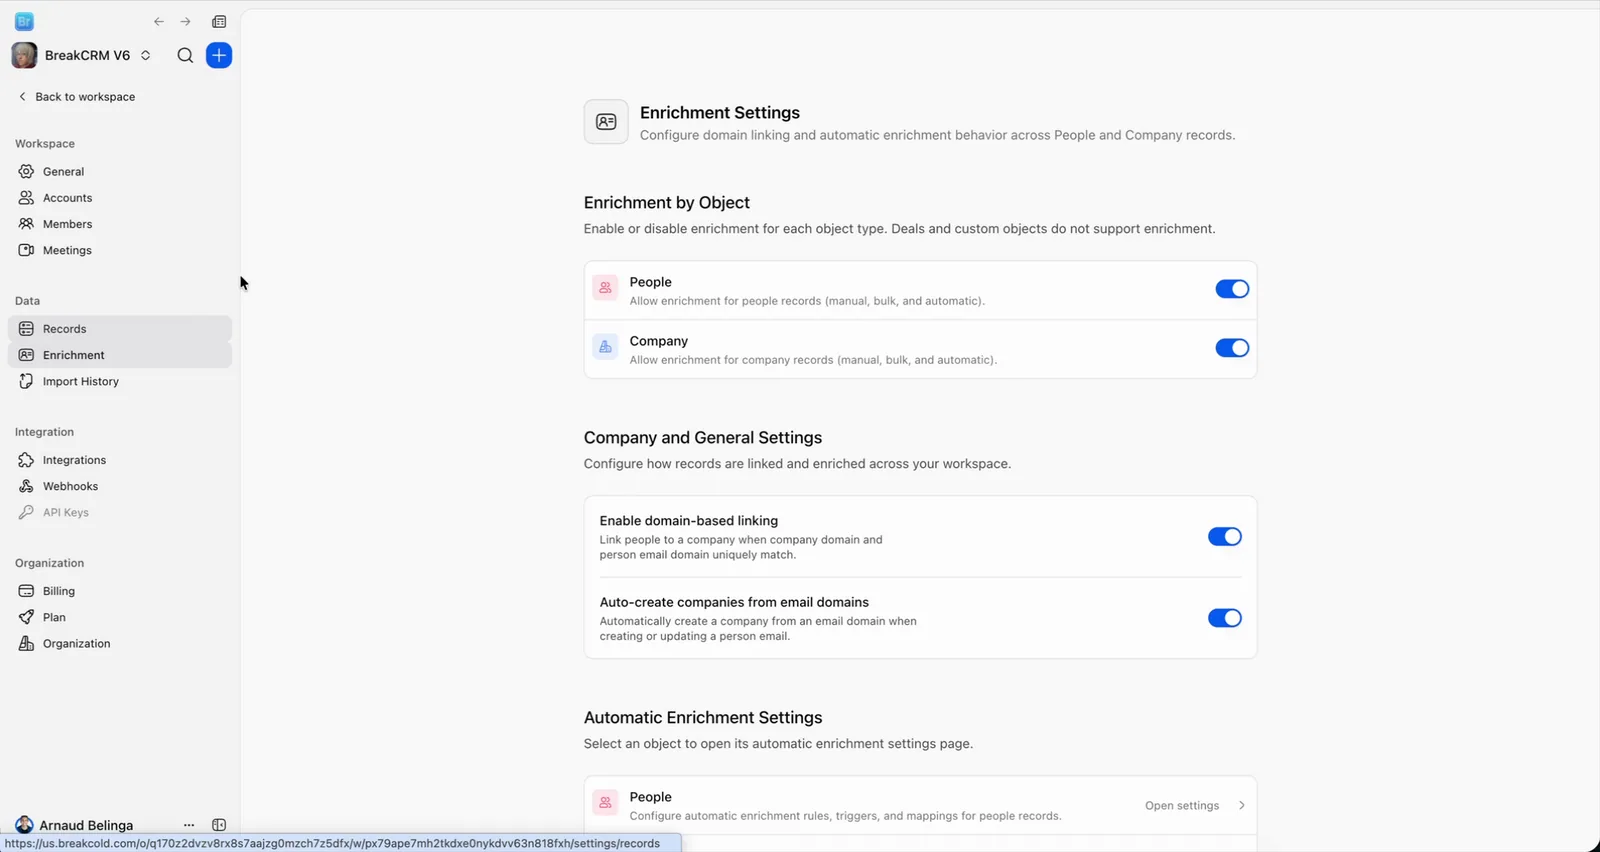
Task: Turn off Auto-create companies from email domains
Action: pos(1225,618)
